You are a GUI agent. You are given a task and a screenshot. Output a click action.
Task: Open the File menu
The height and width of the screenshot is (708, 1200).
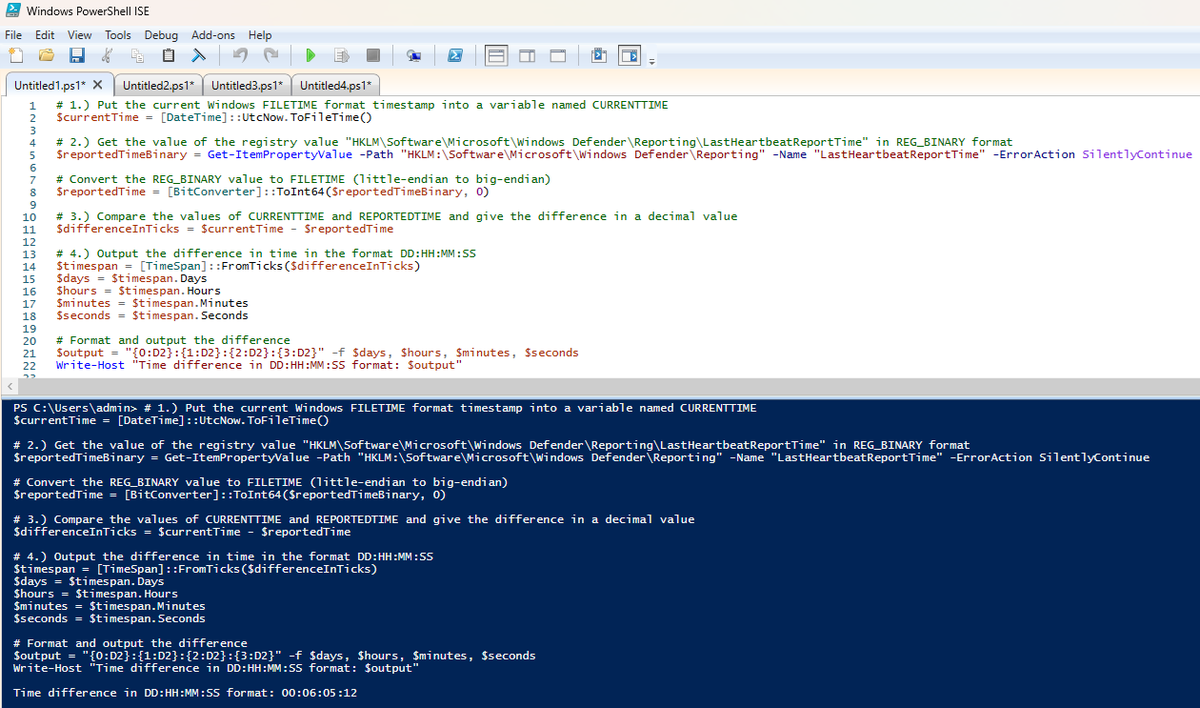coord(14,35)
